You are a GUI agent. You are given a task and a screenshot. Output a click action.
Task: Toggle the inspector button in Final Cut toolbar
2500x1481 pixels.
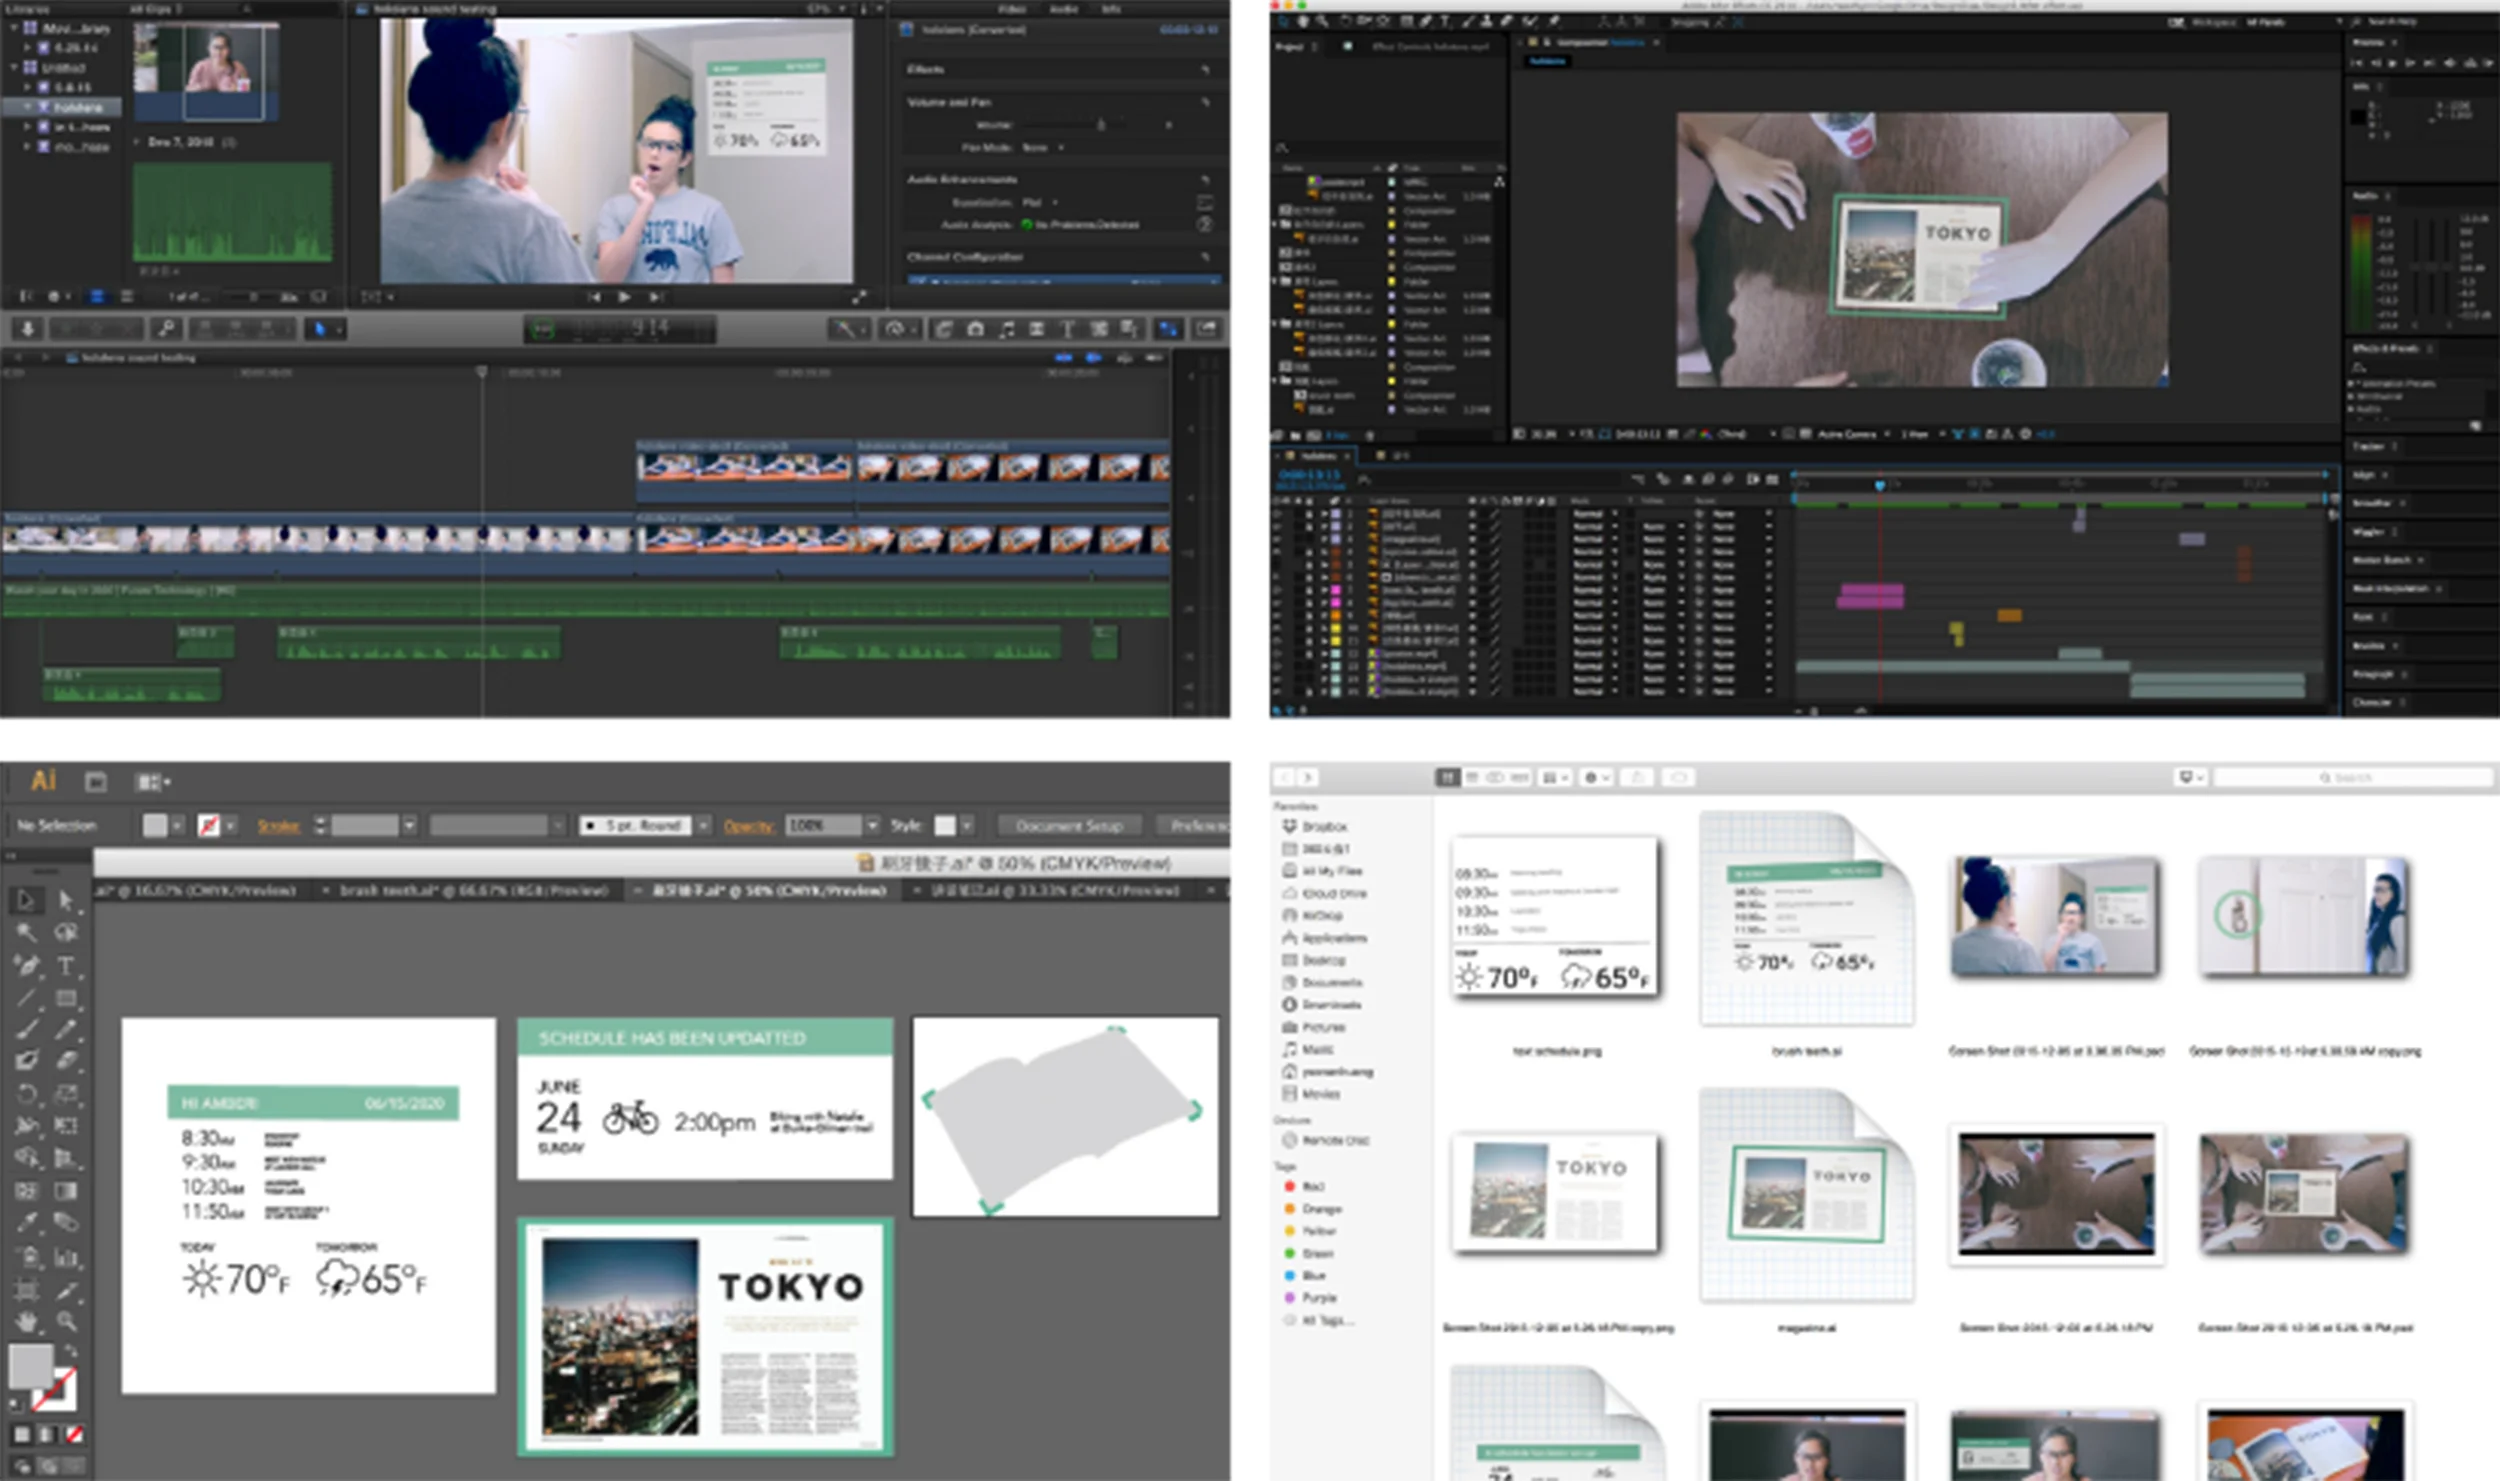click(1168, 329)
